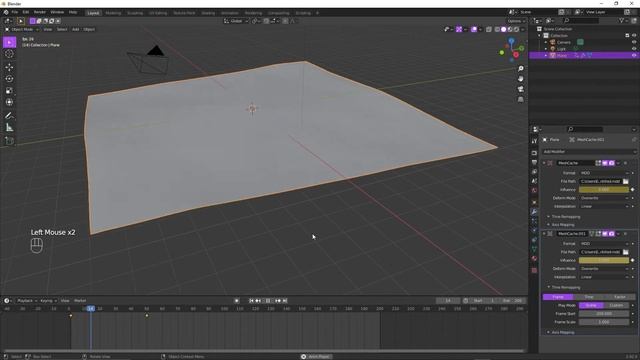Select the Rotate tool in viewport toolbar
Screen dimensions: 640x360
(9, 79)
